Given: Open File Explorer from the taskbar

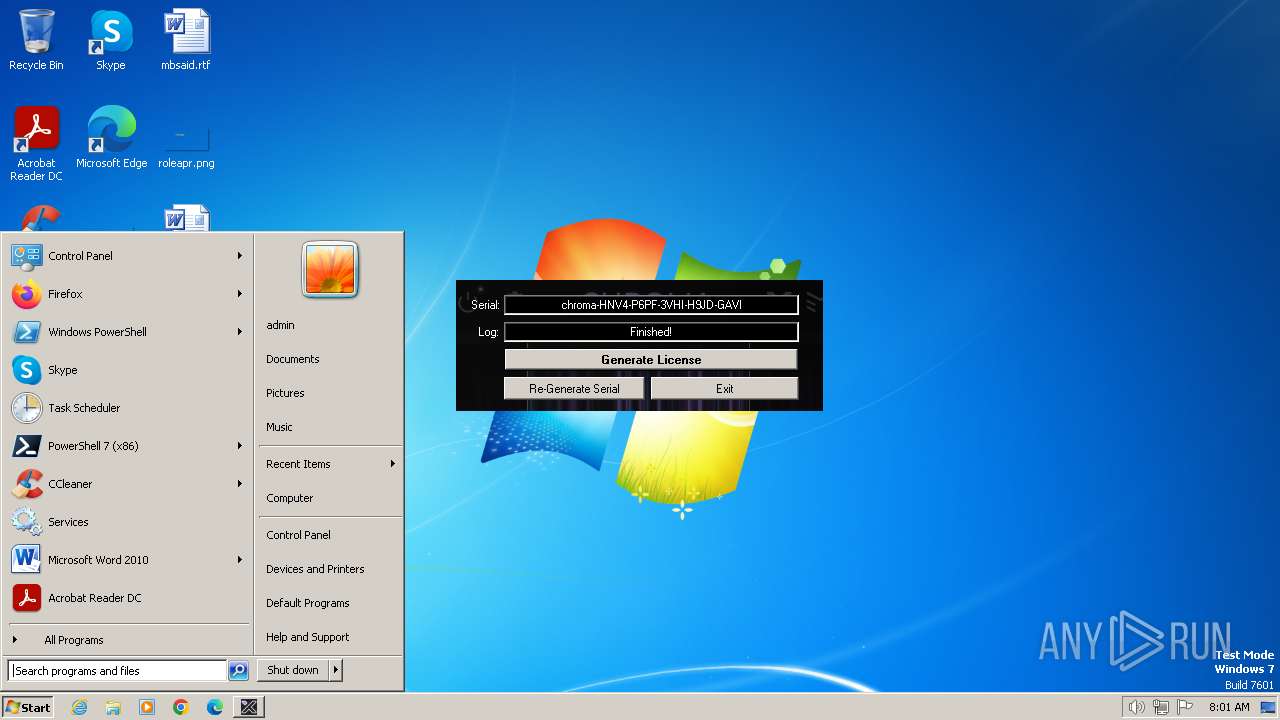Looking at the screenshot, I should coord(113,707).
